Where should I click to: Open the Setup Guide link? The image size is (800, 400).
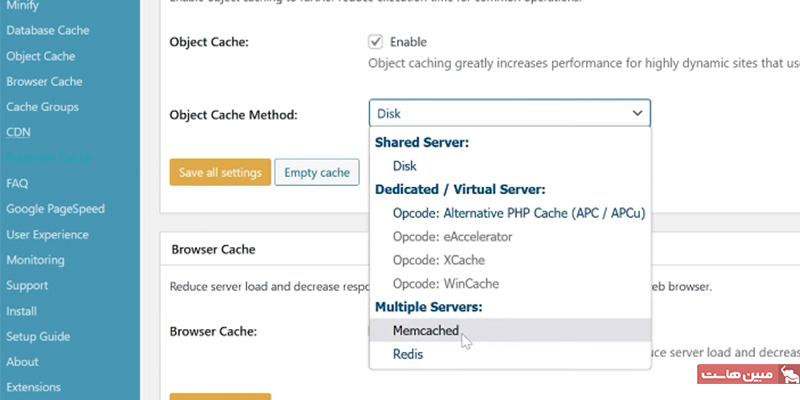[36, 336]
